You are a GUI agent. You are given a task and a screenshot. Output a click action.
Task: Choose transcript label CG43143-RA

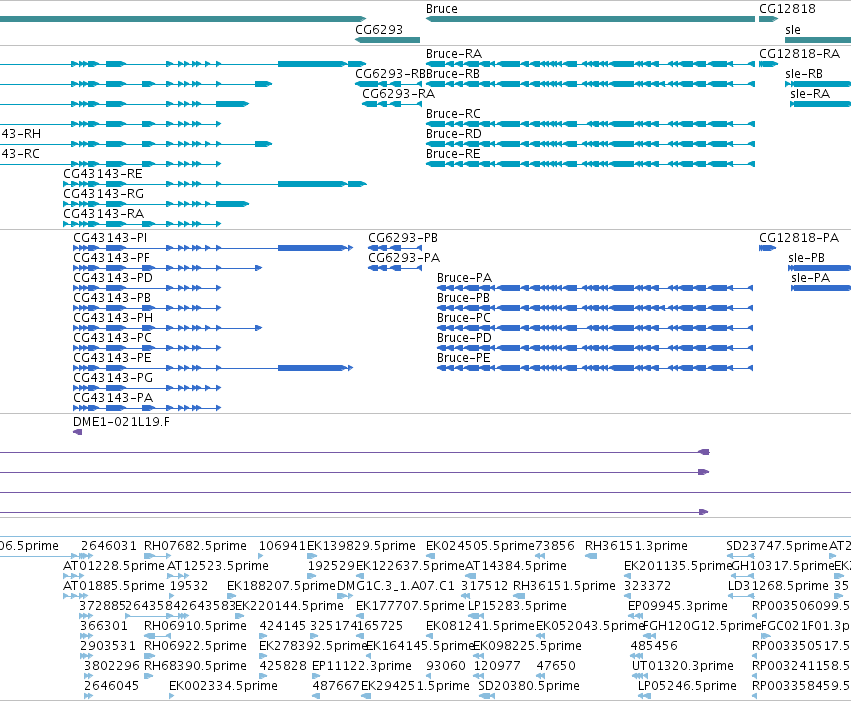tap(104, 214)
